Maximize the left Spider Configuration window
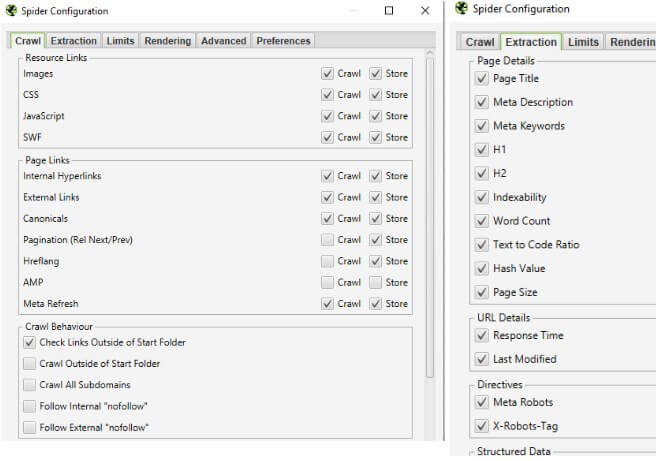 pos(389,11)
